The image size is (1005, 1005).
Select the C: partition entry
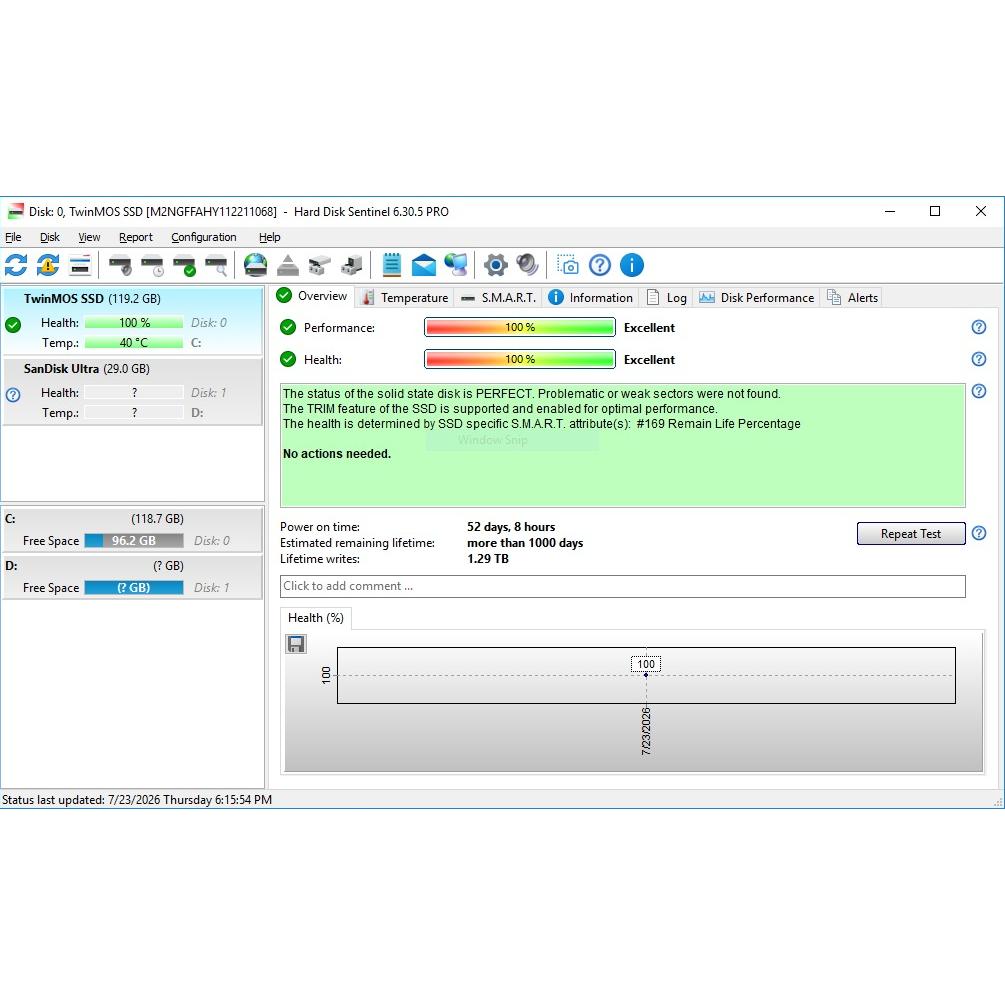(x=133, y=529)
